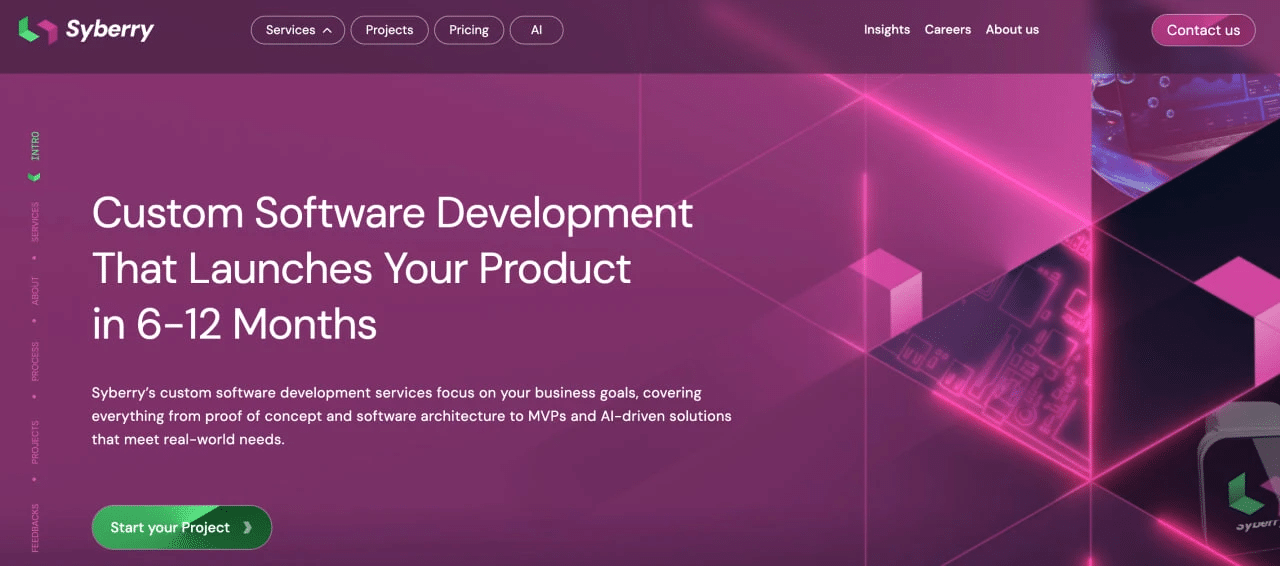Jump to the INTRO section in the side navigation

coord(35,146)
